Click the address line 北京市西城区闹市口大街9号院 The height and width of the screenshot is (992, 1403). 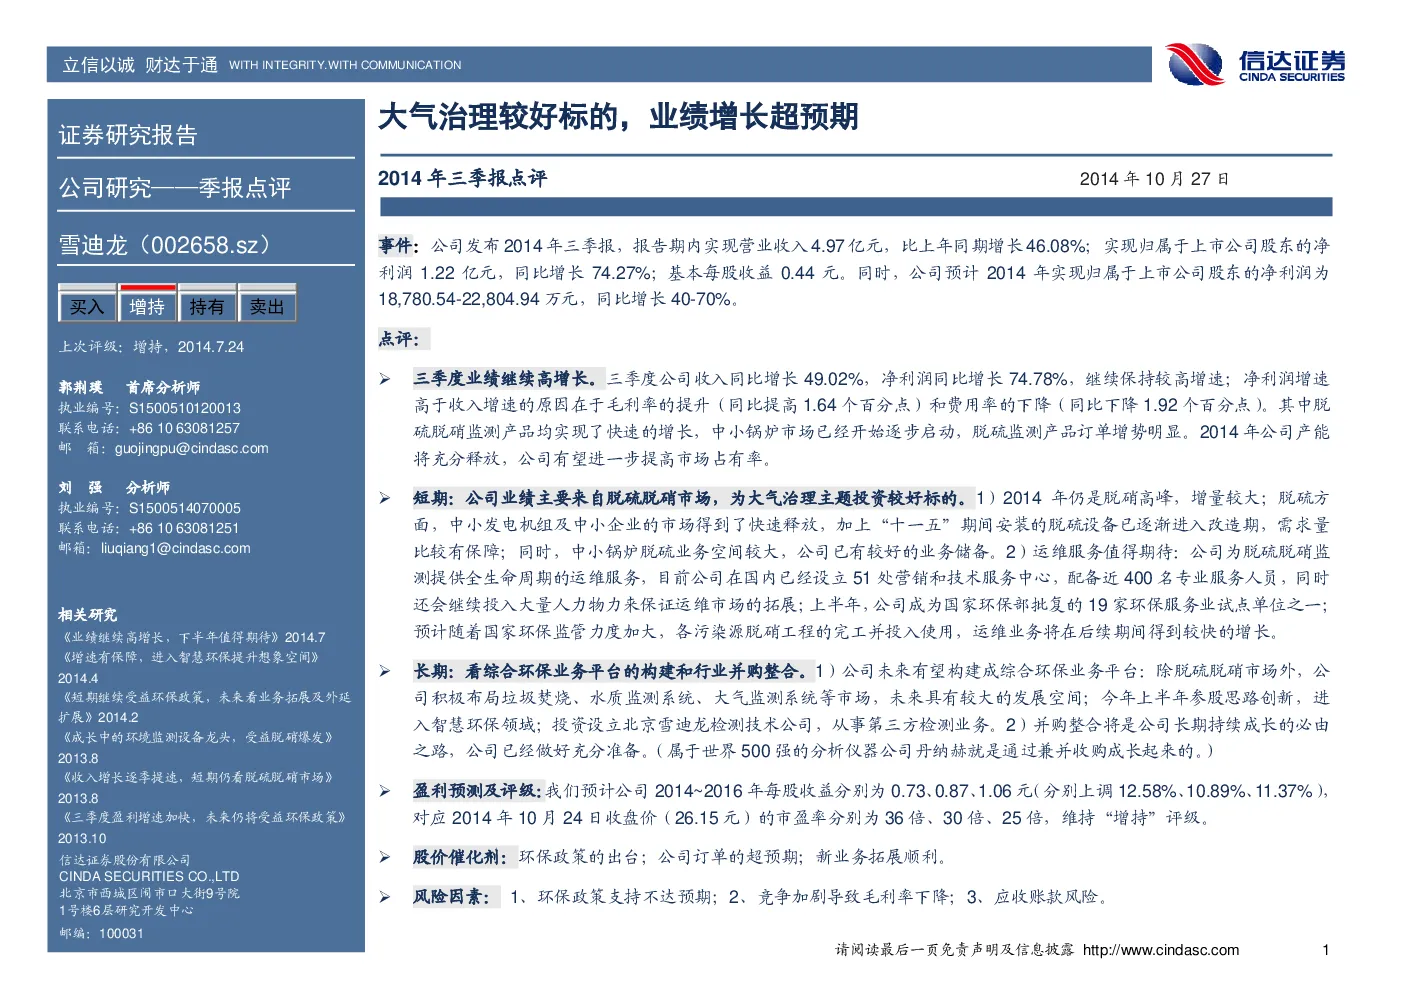pyautogui.click(x=149, y=893)
